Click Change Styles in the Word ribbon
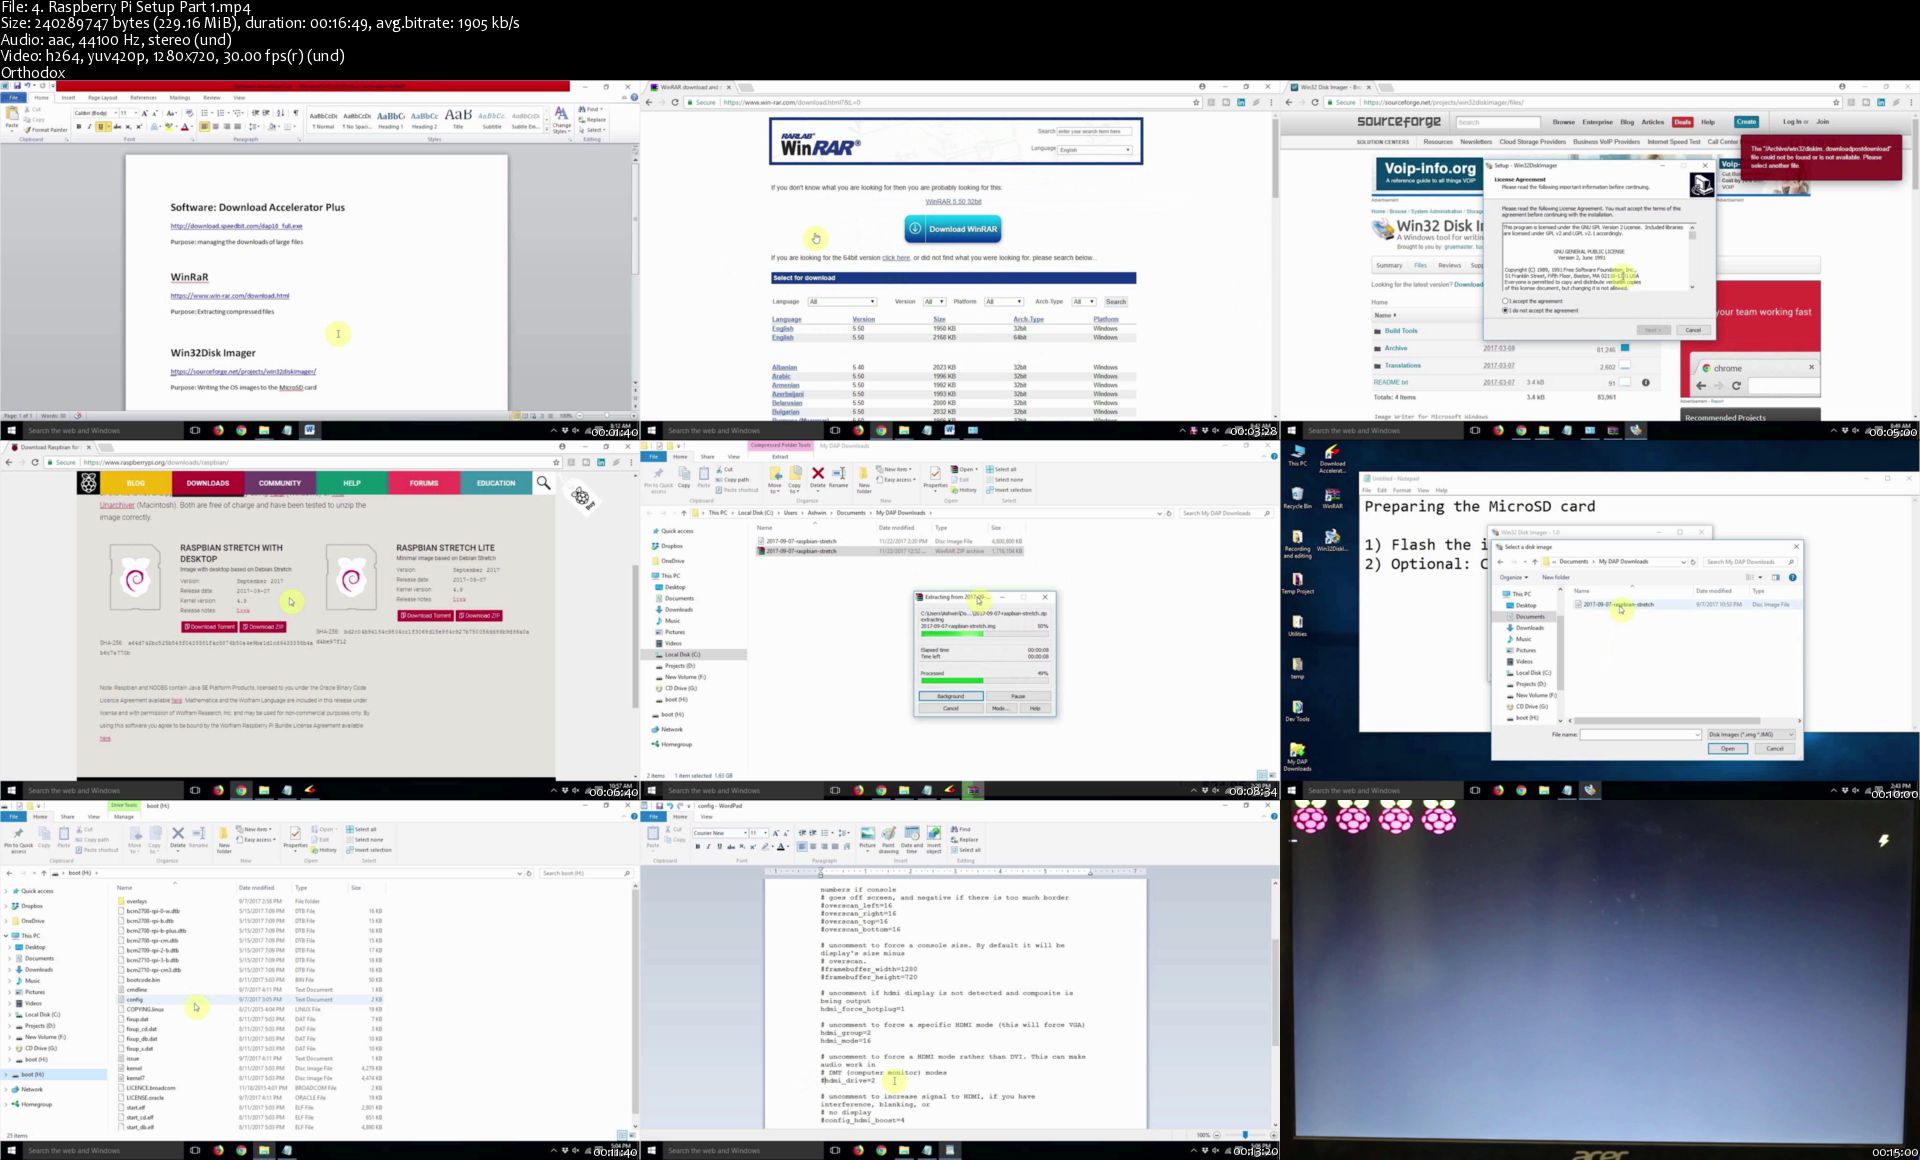This screenshot has width=1920, height=1160. click(x=561, y=120)
